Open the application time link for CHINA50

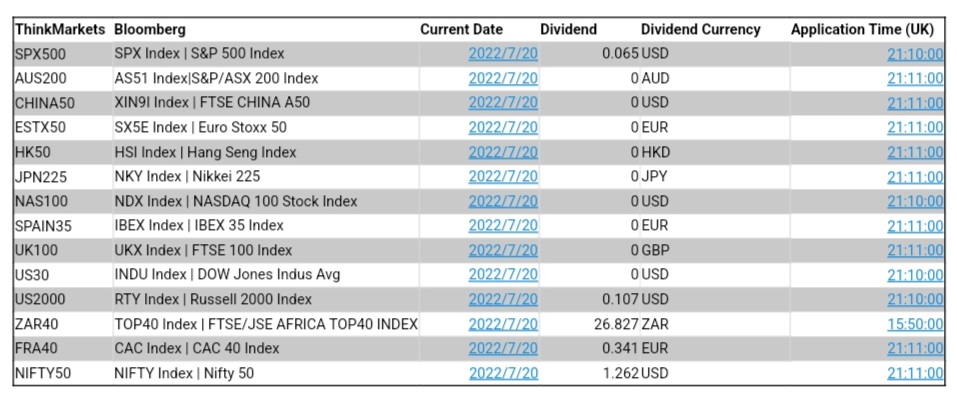pos(914,103)
